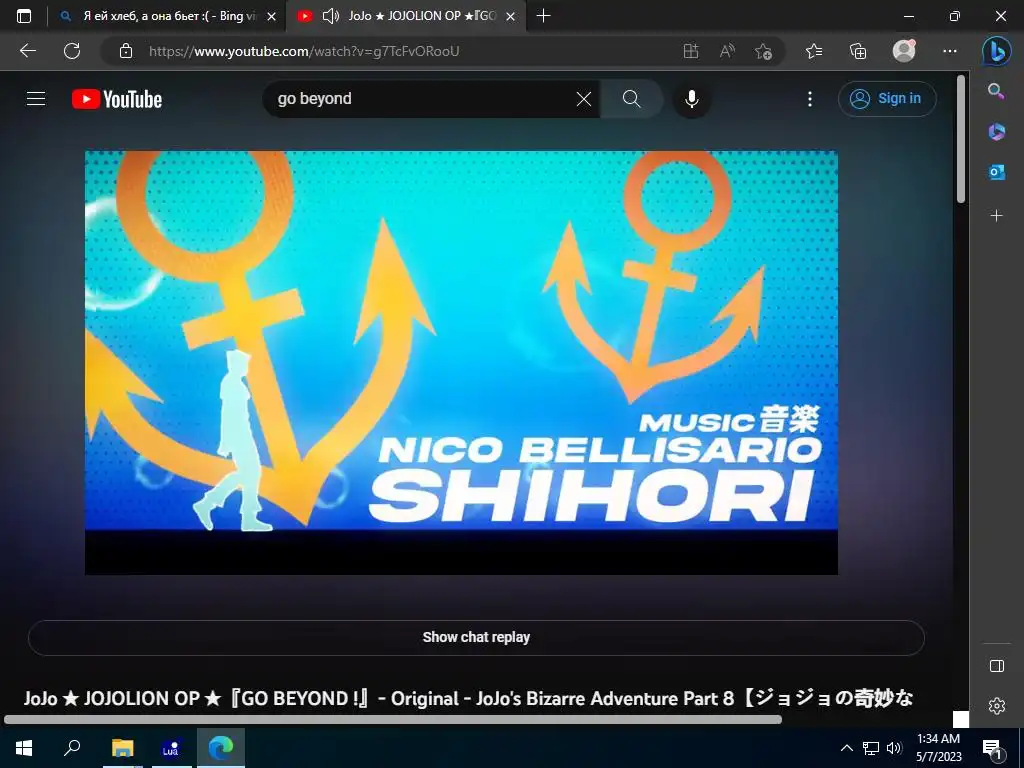This screenshot has width=1024, height=768.
Task: Mute the tab via the speaker icon
Action: point(330,16)
